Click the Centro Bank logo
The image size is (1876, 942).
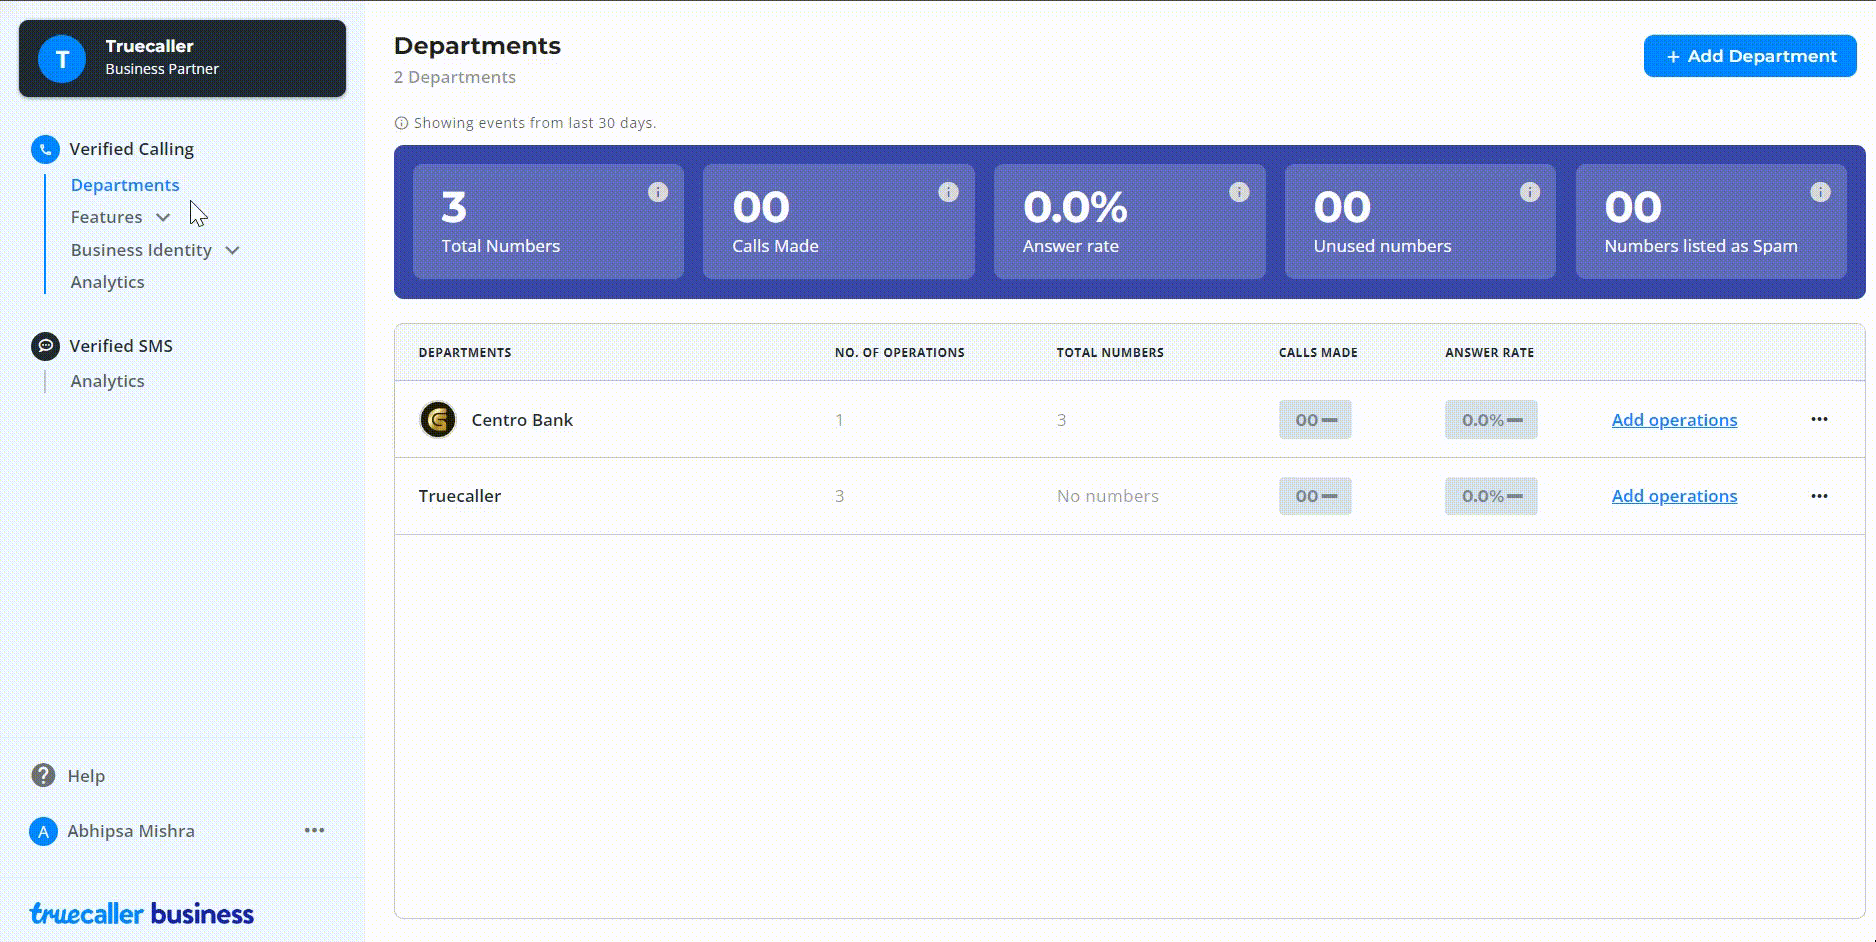point(438,420)
